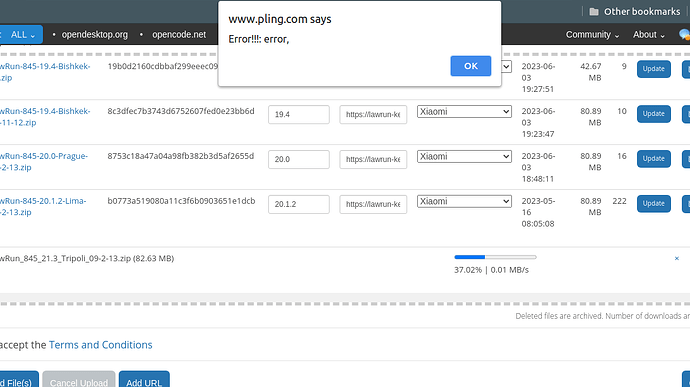Click the 42.67 MB file size
690x387 pixels.
(591, 72)
